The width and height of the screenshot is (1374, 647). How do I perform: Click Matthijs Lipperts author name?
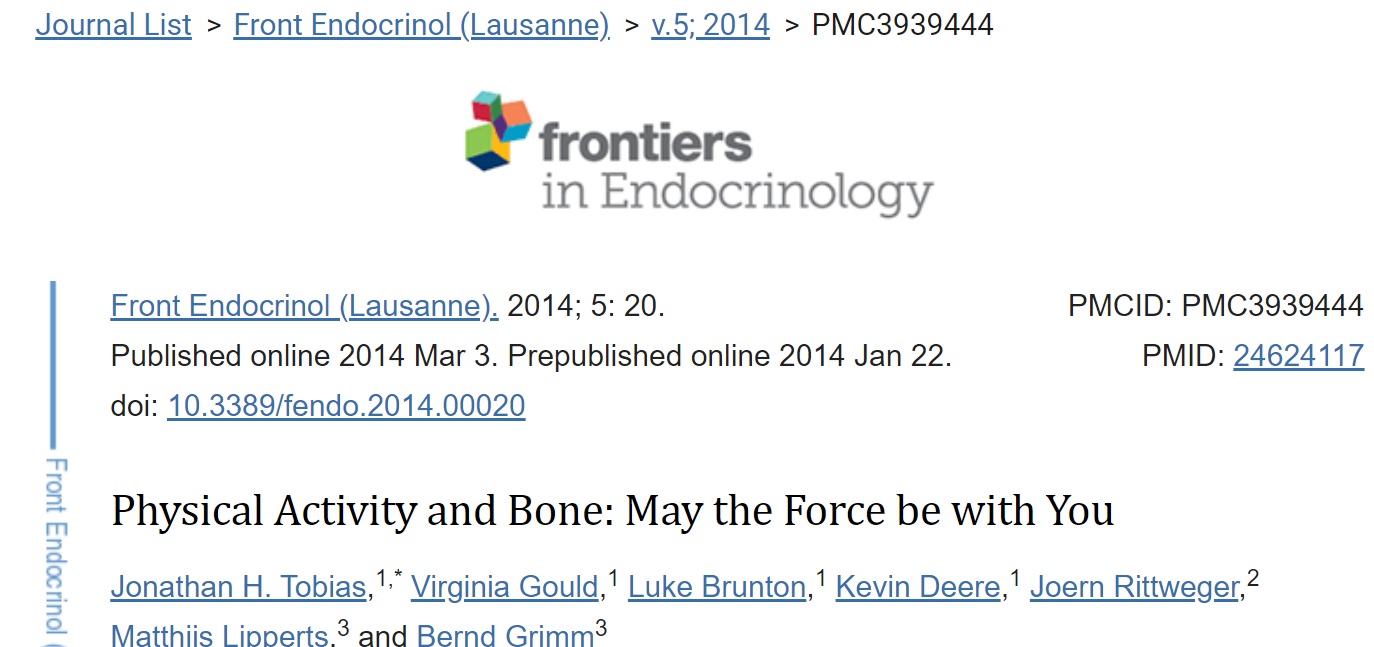219,636
